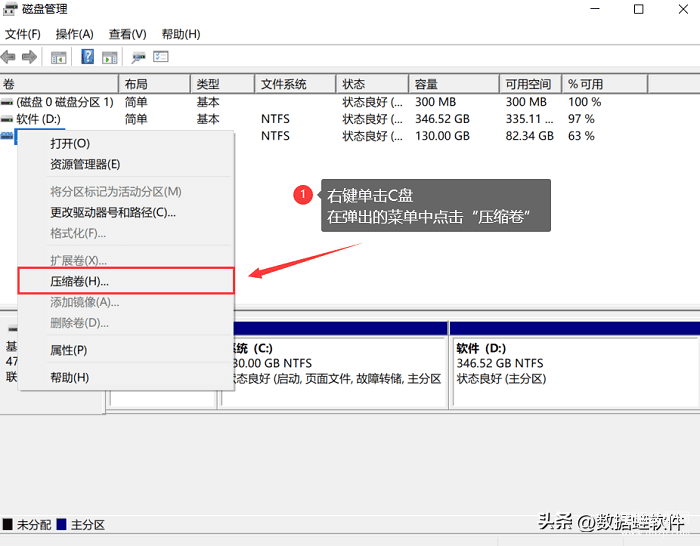The height and width of the screenshot is (546, 700).
Task: Maximize the 磁盘管理 window
Action: click(x=639, y=9)
